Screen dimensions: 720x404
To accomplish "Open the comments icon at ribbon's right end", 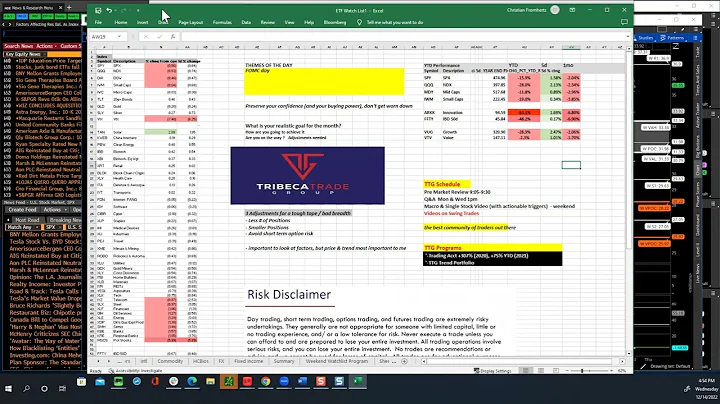I will [x=624, y=22].
